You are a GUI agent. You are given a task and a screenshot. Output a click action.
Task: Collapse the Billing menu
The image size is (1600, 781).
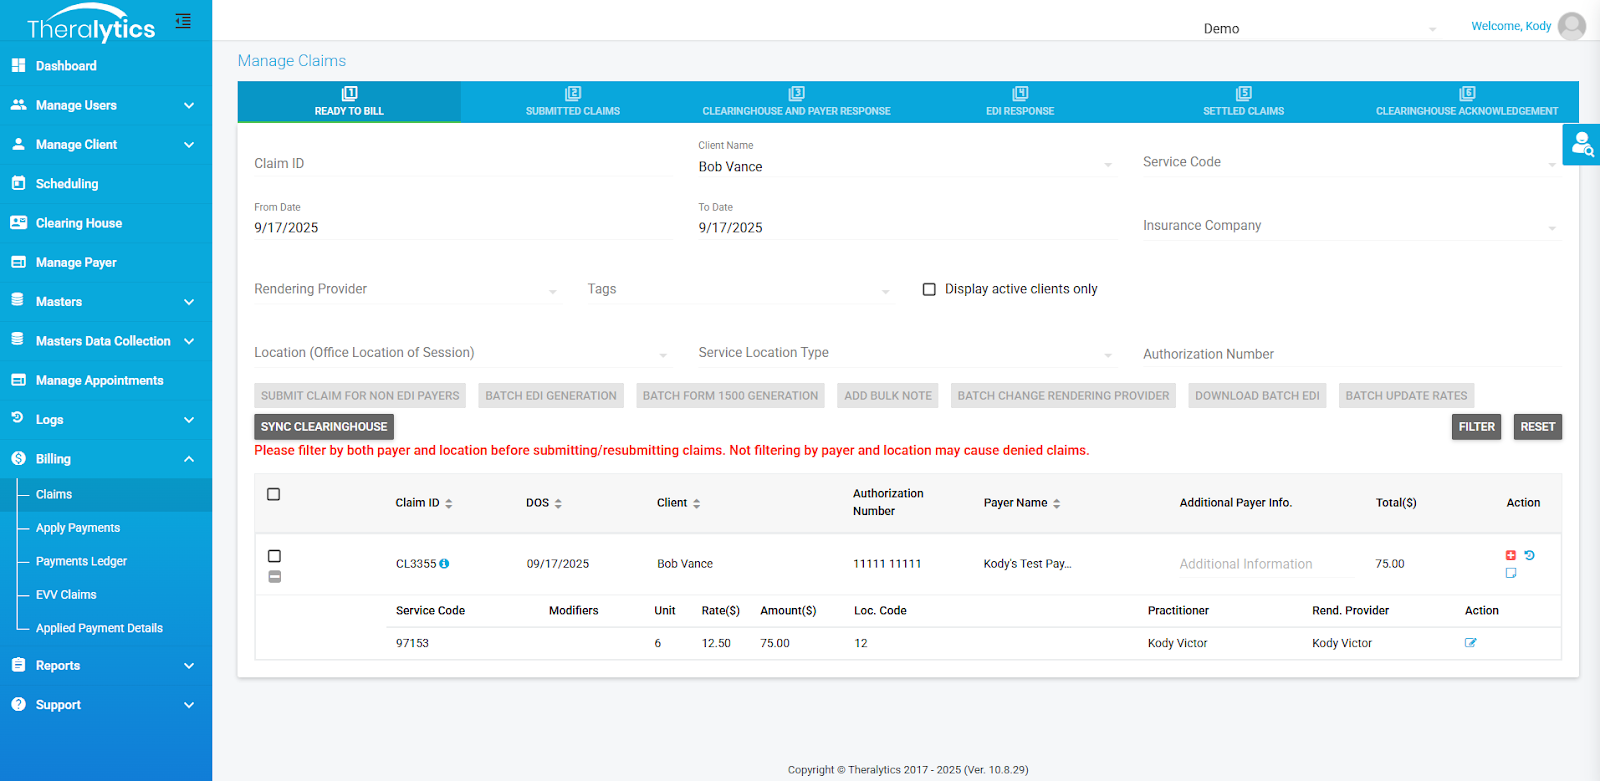click(106, 459)
